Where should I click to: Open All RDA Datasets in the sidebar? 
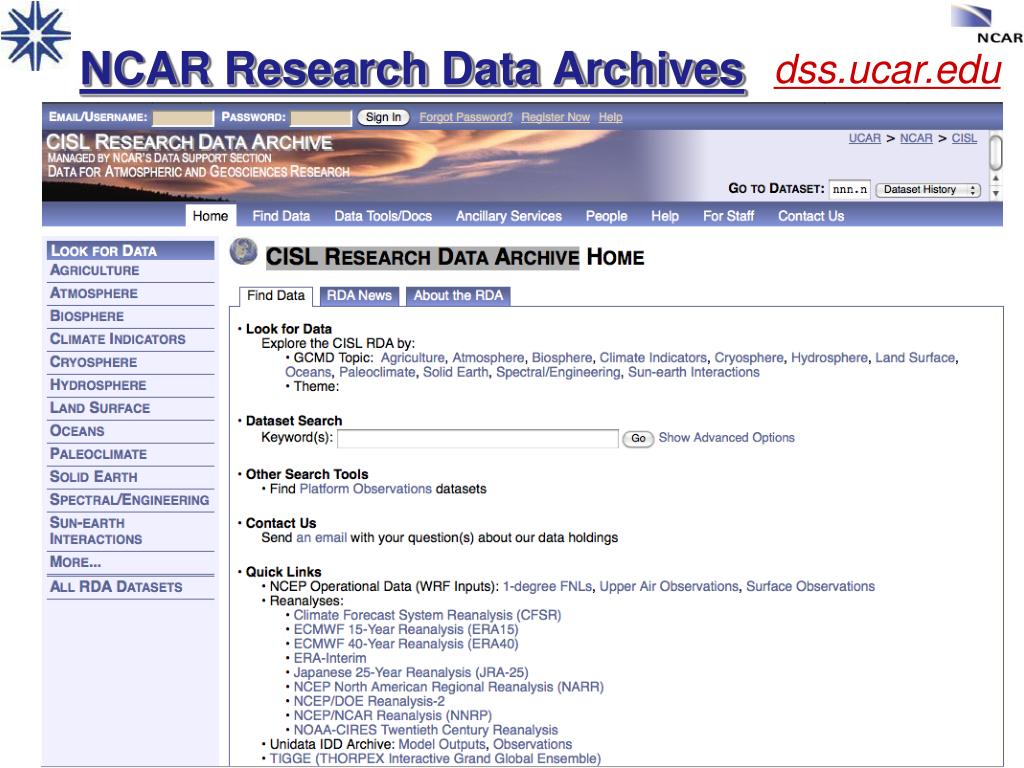click(x=116, y=586)
